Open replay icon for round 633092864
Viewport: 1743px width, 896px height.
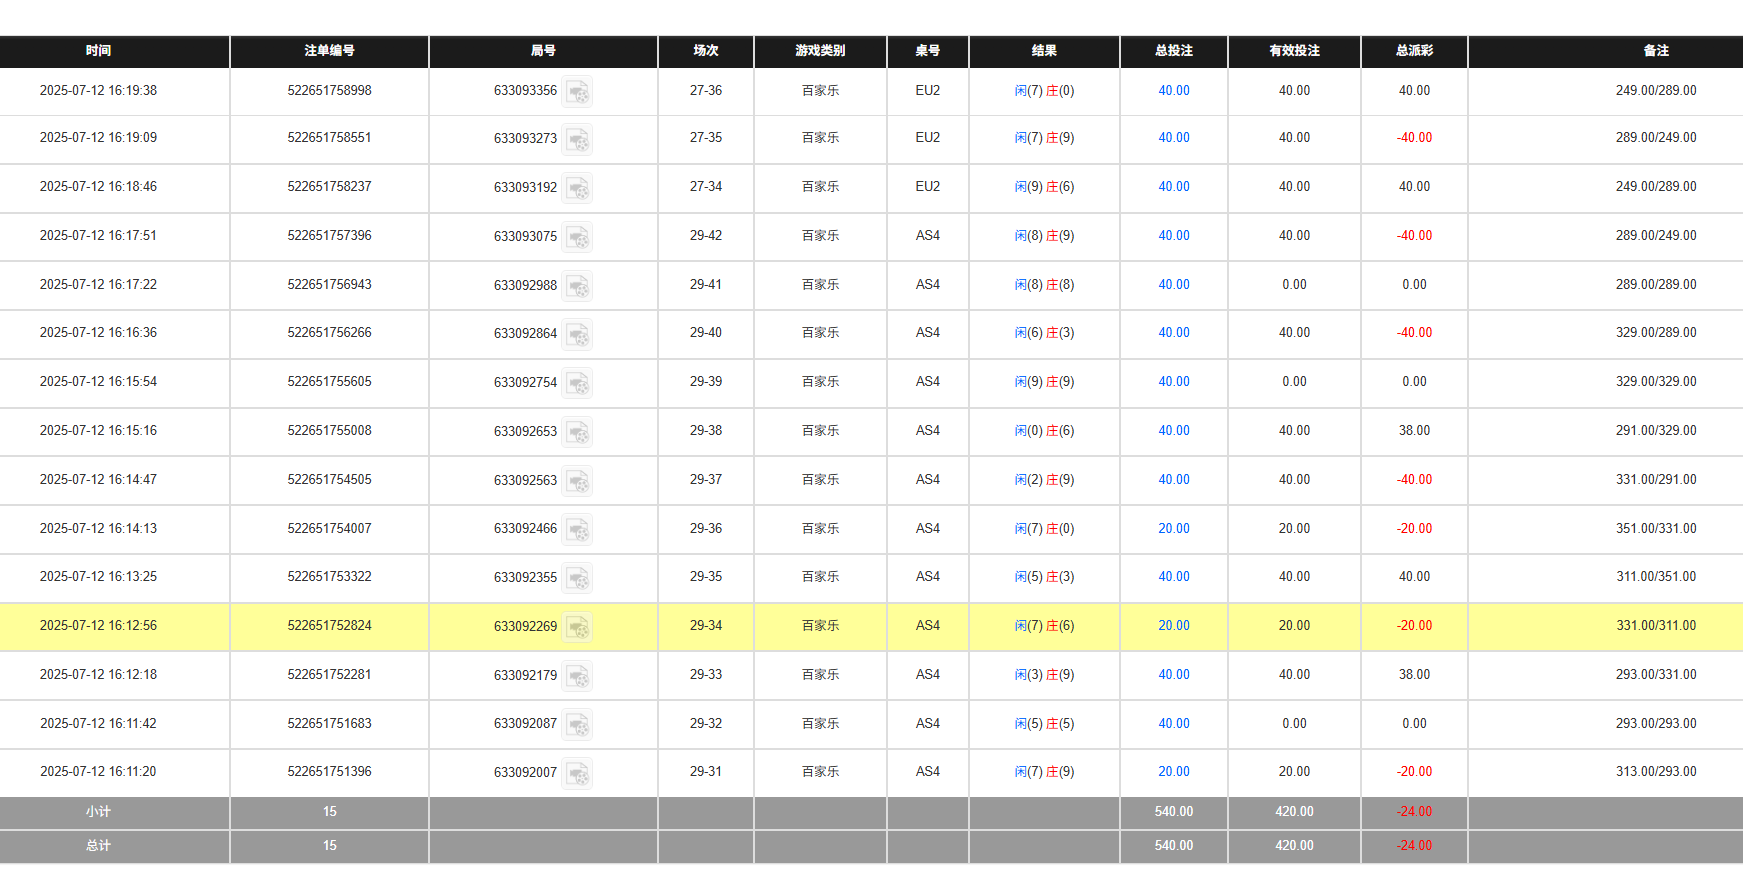pyautogui.click(x=577, y=334)
